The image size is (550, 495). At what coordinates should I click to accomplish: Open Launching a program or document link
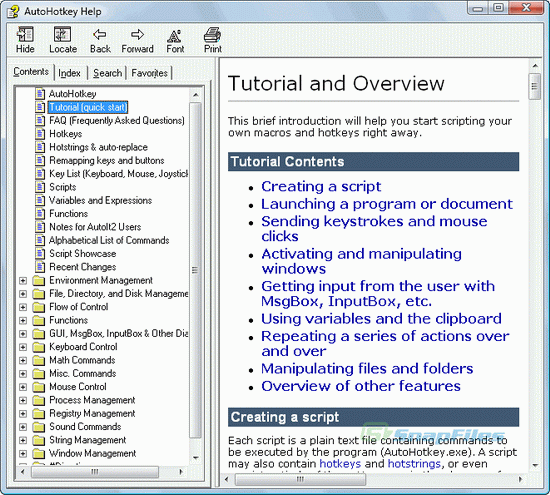coord(387,204)
